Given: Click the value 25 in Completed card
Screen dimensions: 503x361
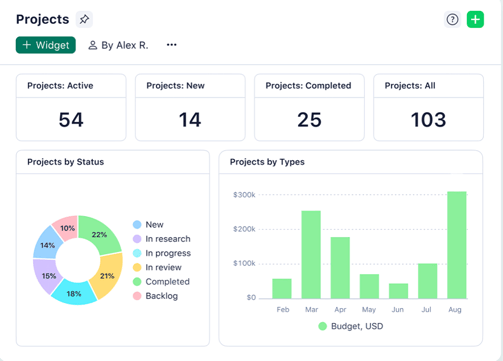Looking at the screenshot, I should (x=309, y=120).
